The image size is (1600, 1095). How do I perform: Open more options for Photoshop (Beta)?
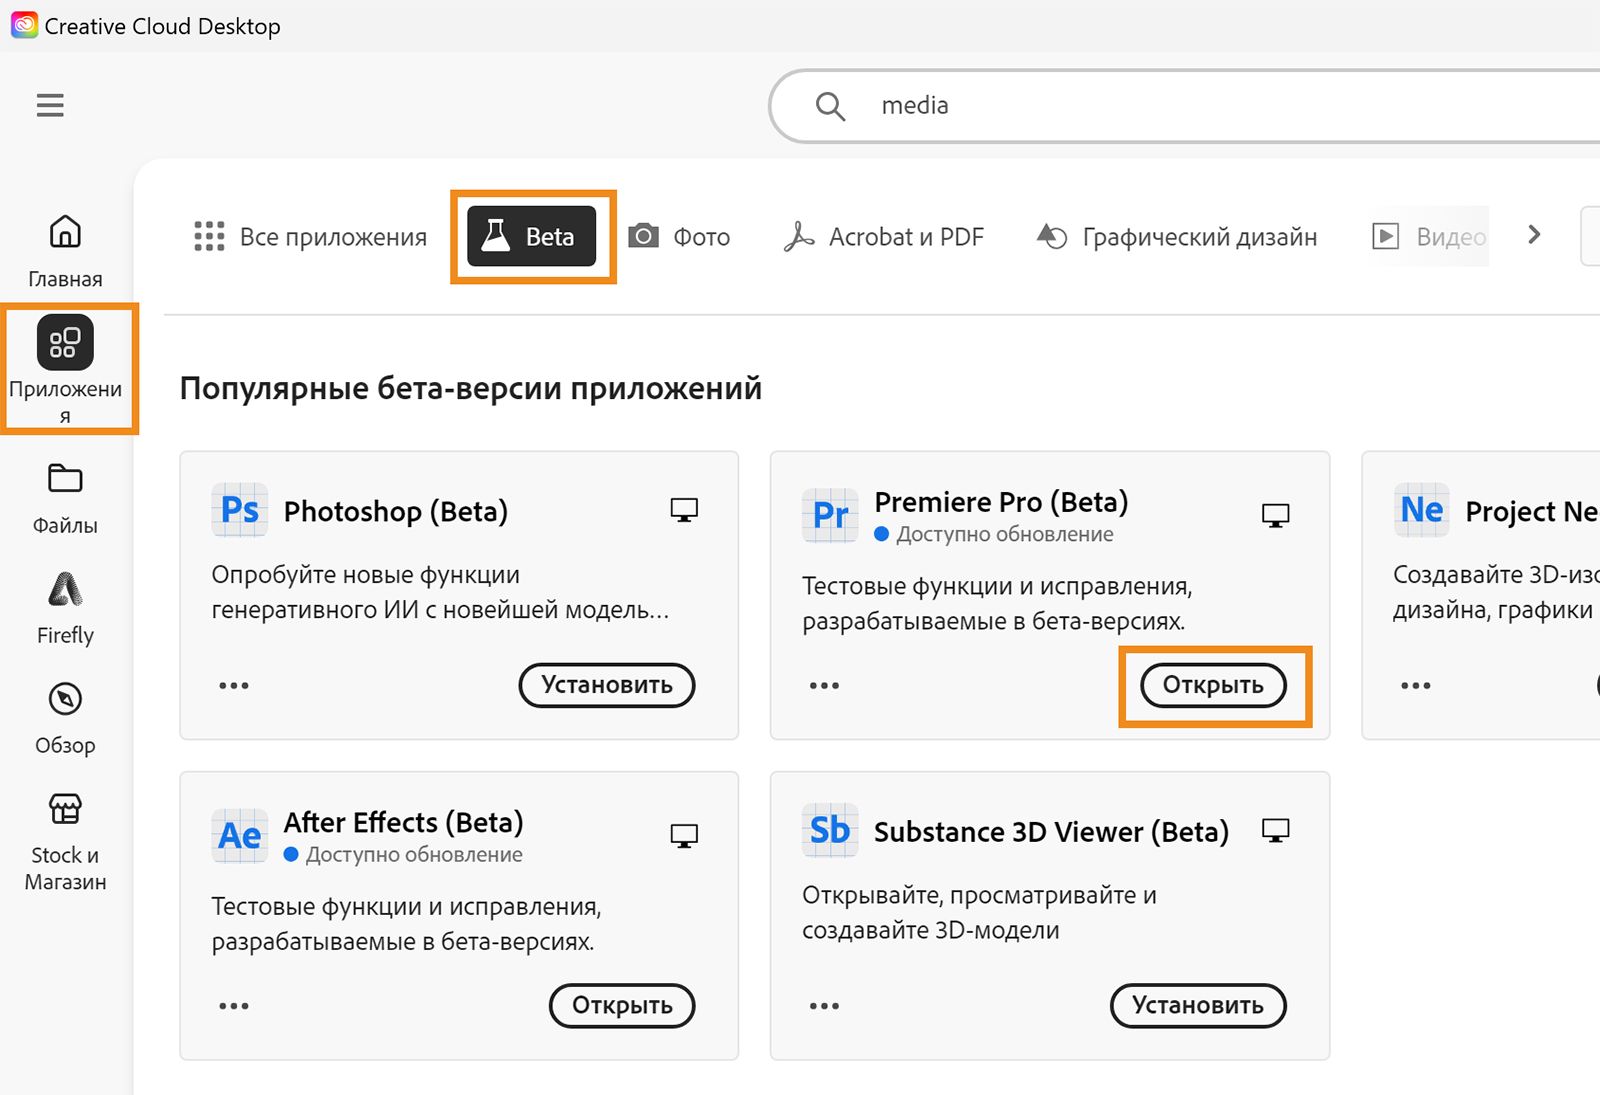pyautogui.click(x=234, y=686)
